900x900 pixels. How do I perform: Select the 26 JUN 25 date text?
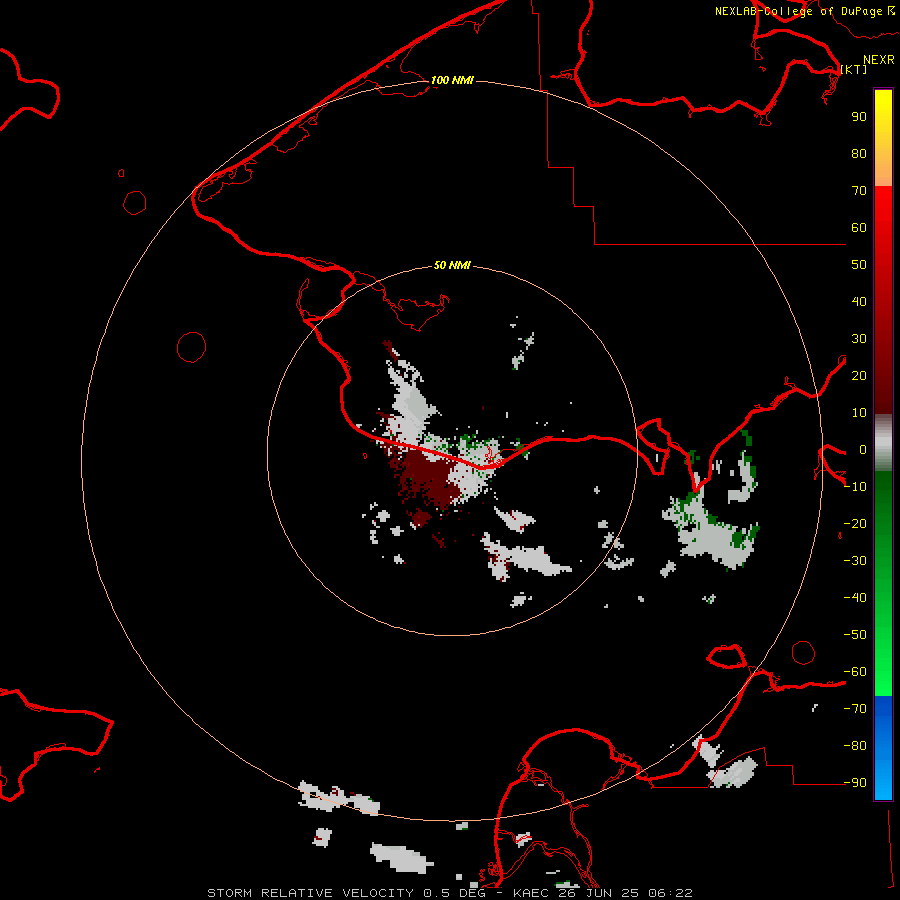coord(600,893)
